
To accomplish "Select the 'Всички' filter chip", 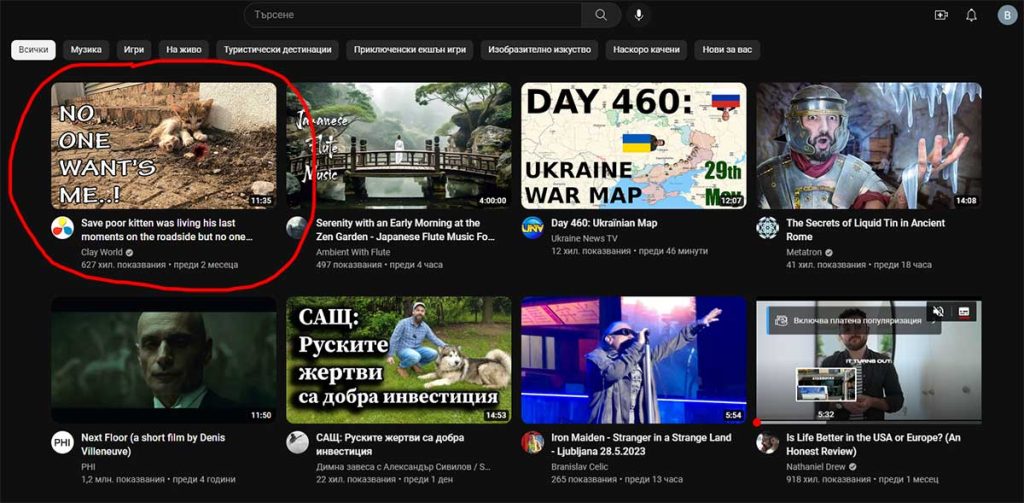I will [x=33, y=49].
